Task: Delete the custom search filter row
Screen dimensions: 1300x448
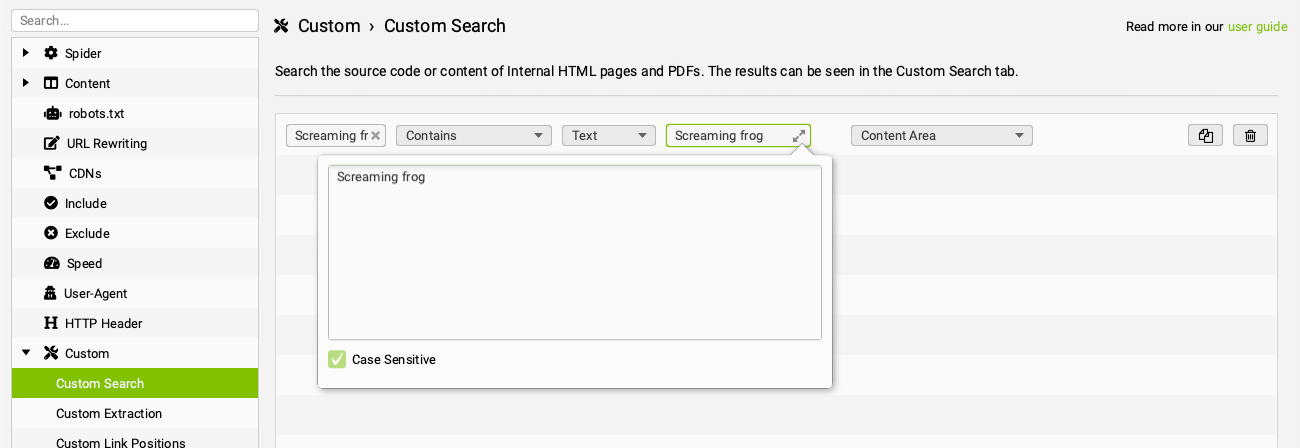Action: [x=1250, y=136]
